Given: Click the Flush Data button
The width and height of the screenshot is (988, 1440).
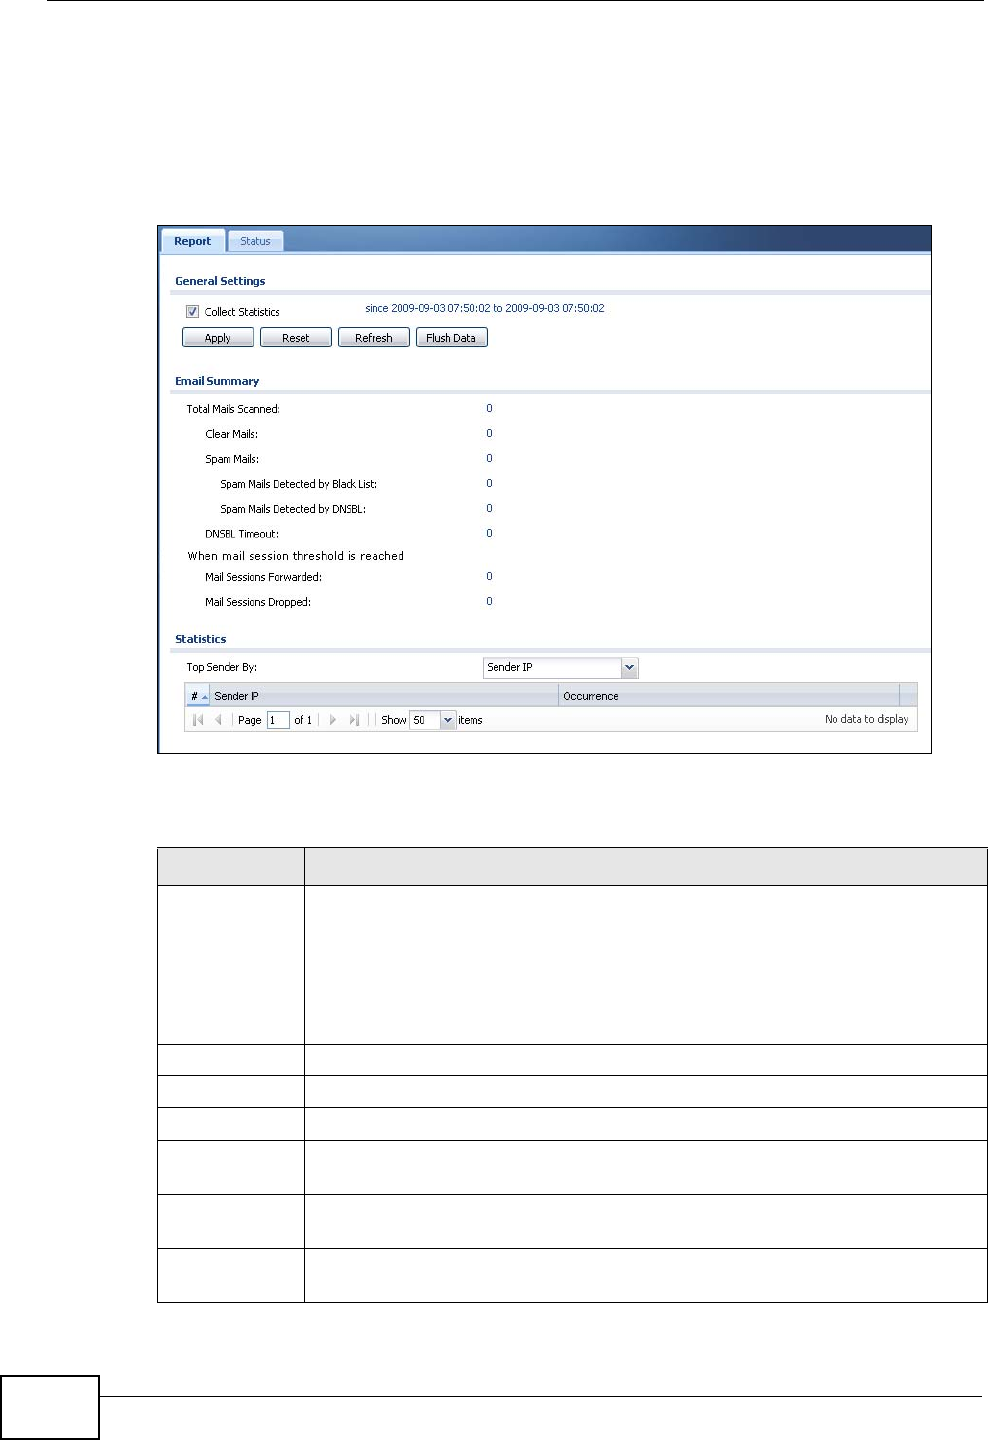Looking at the screenshot, I should (x=451, y=338).
